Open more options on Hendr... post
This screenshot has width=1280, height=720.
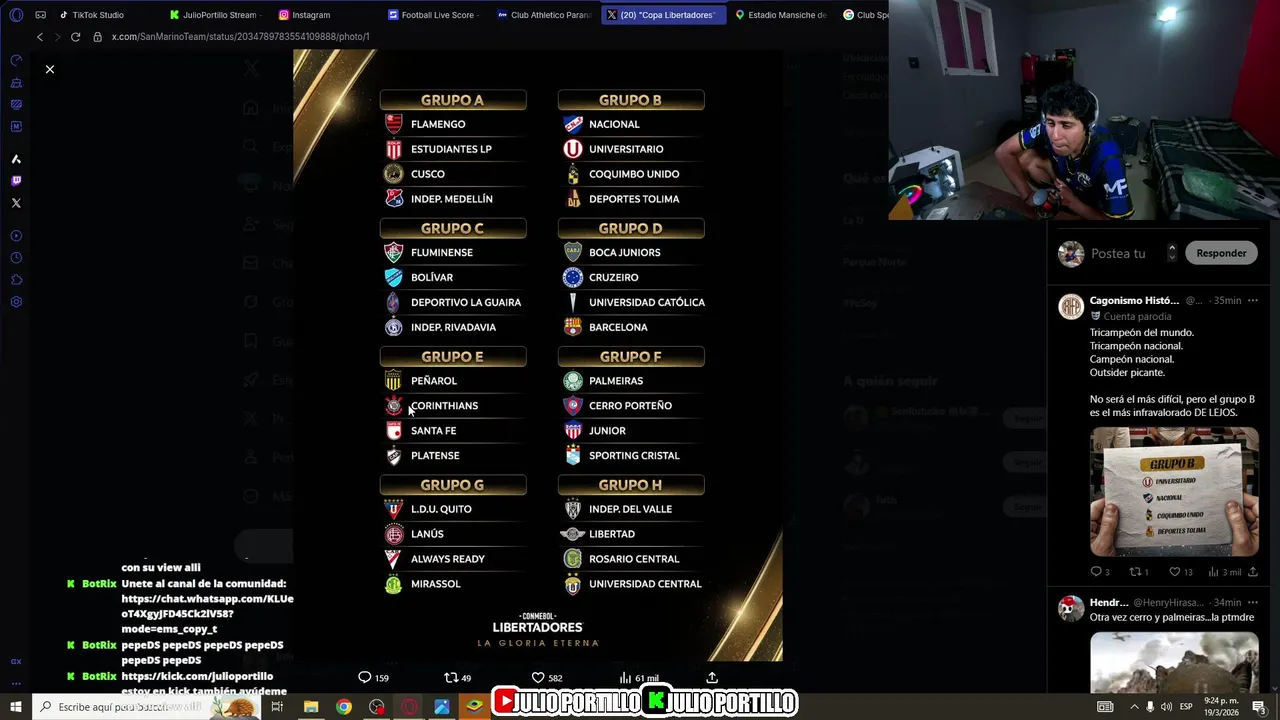(1252, 602)
